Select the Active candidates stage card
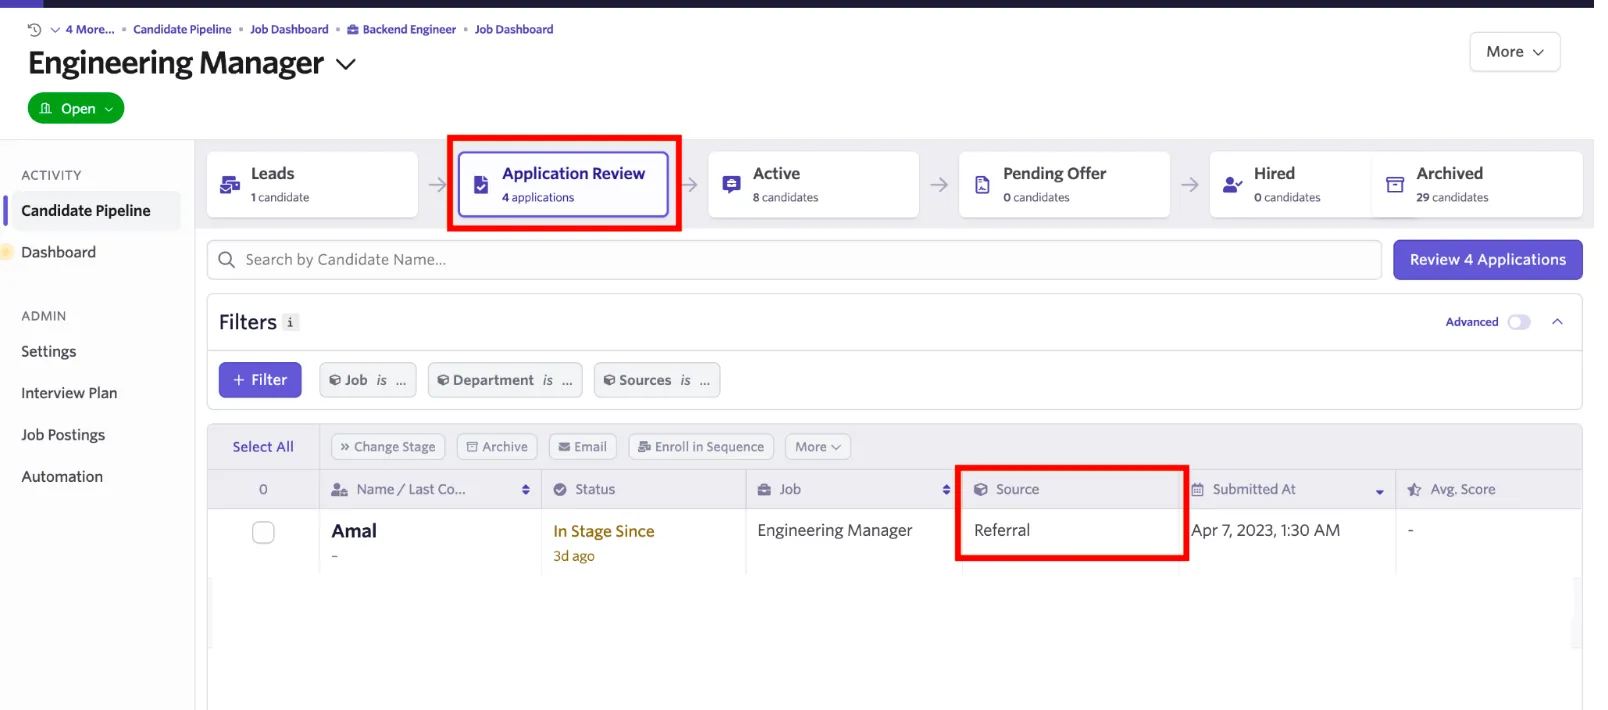The image size is (1608, 710). click(813, 184)
